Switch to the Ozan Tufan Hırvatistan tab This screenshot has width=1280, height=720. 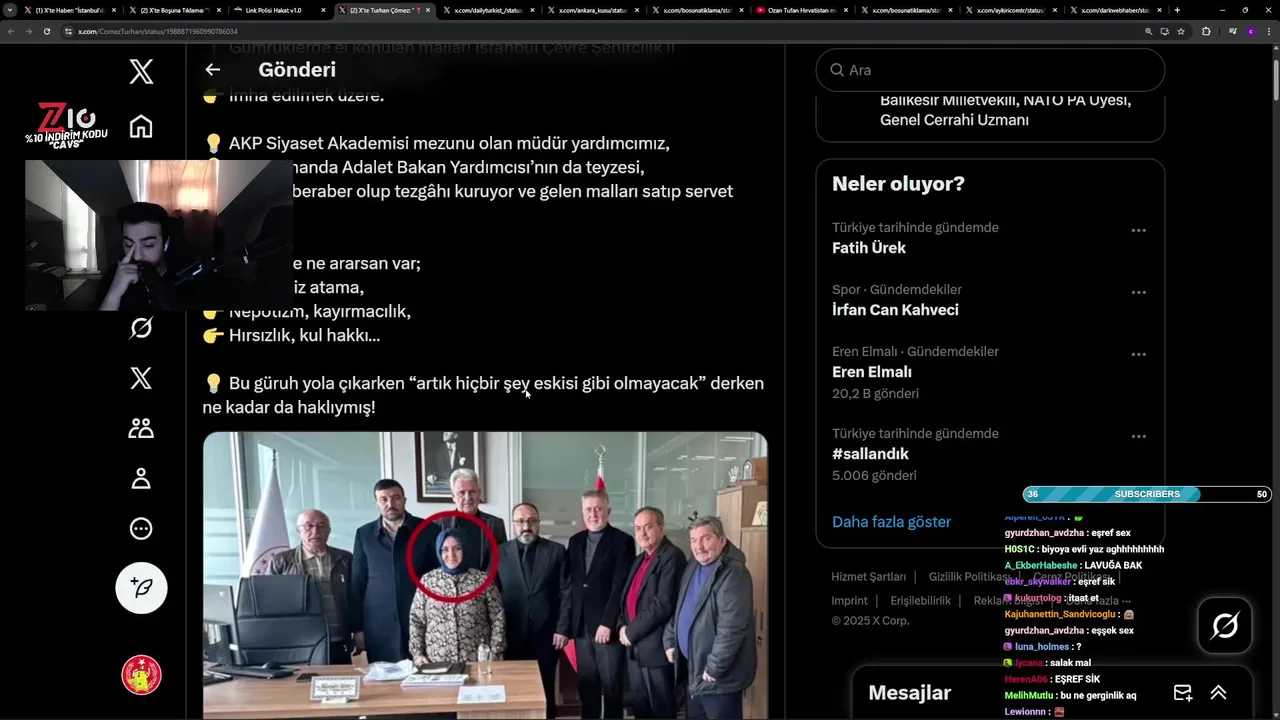pyautogui.click(x=801, y=10)
